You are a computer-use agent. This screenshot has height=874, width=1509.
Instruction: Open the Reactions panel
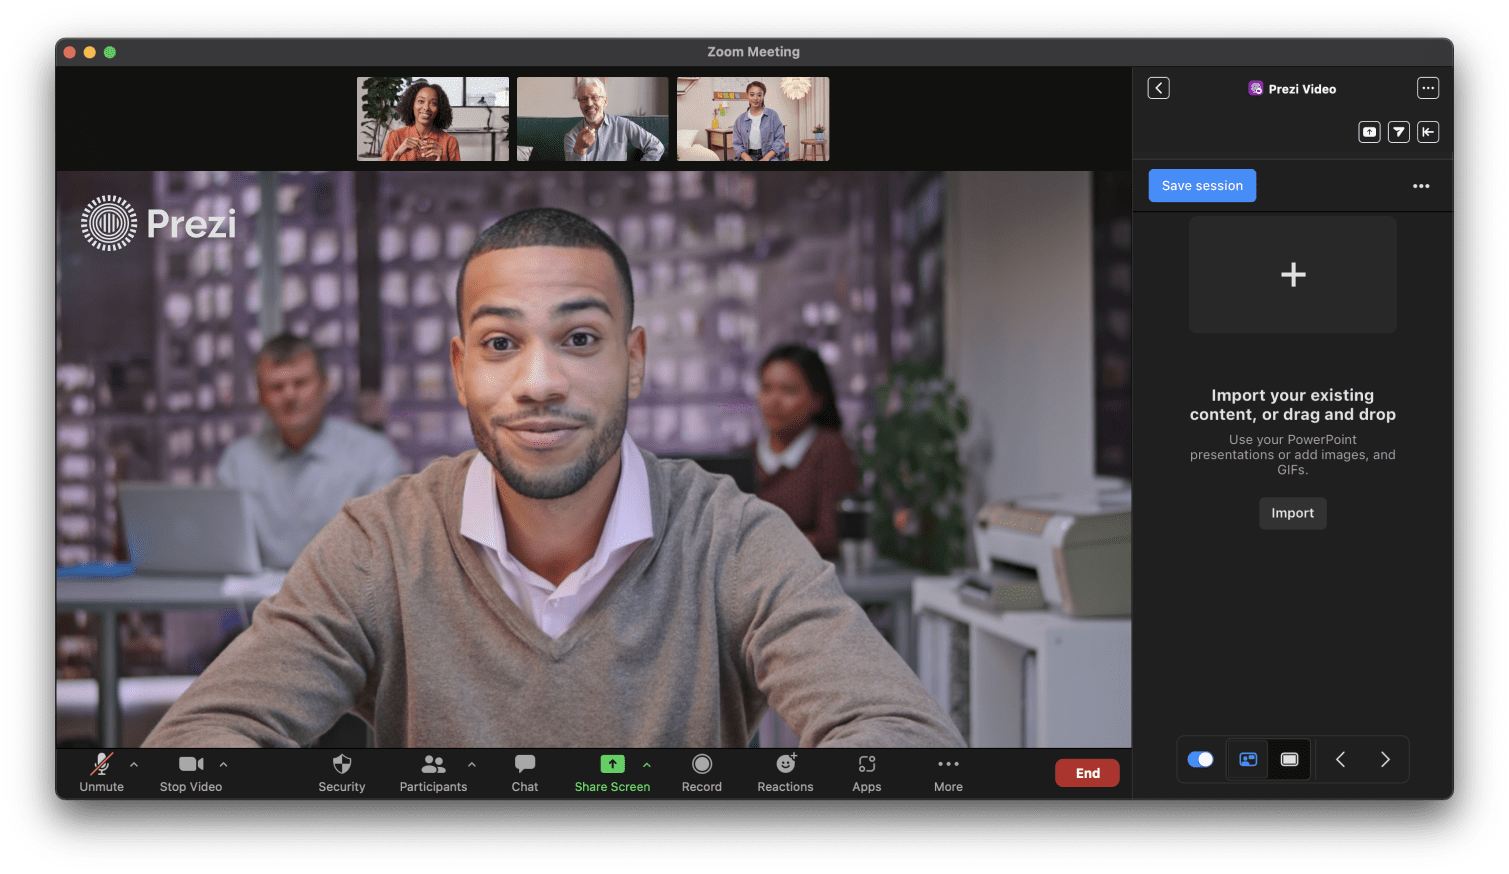coord(785,772)
